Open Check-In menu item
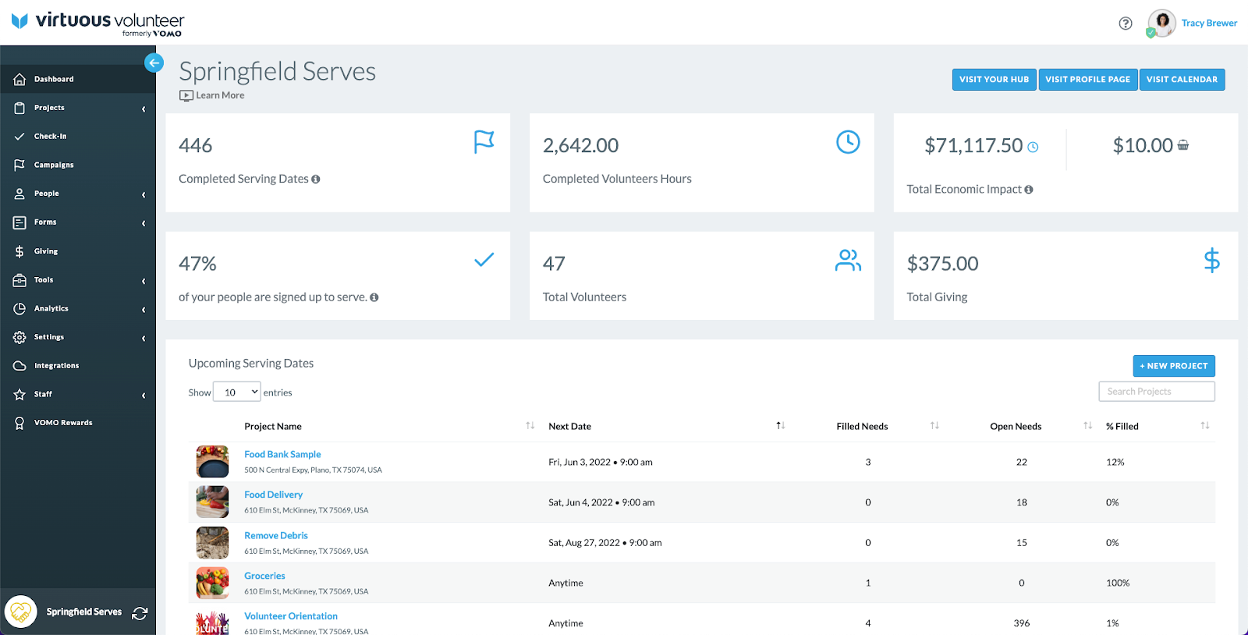This screenshot has height=636, width=1248. [78, 136]
